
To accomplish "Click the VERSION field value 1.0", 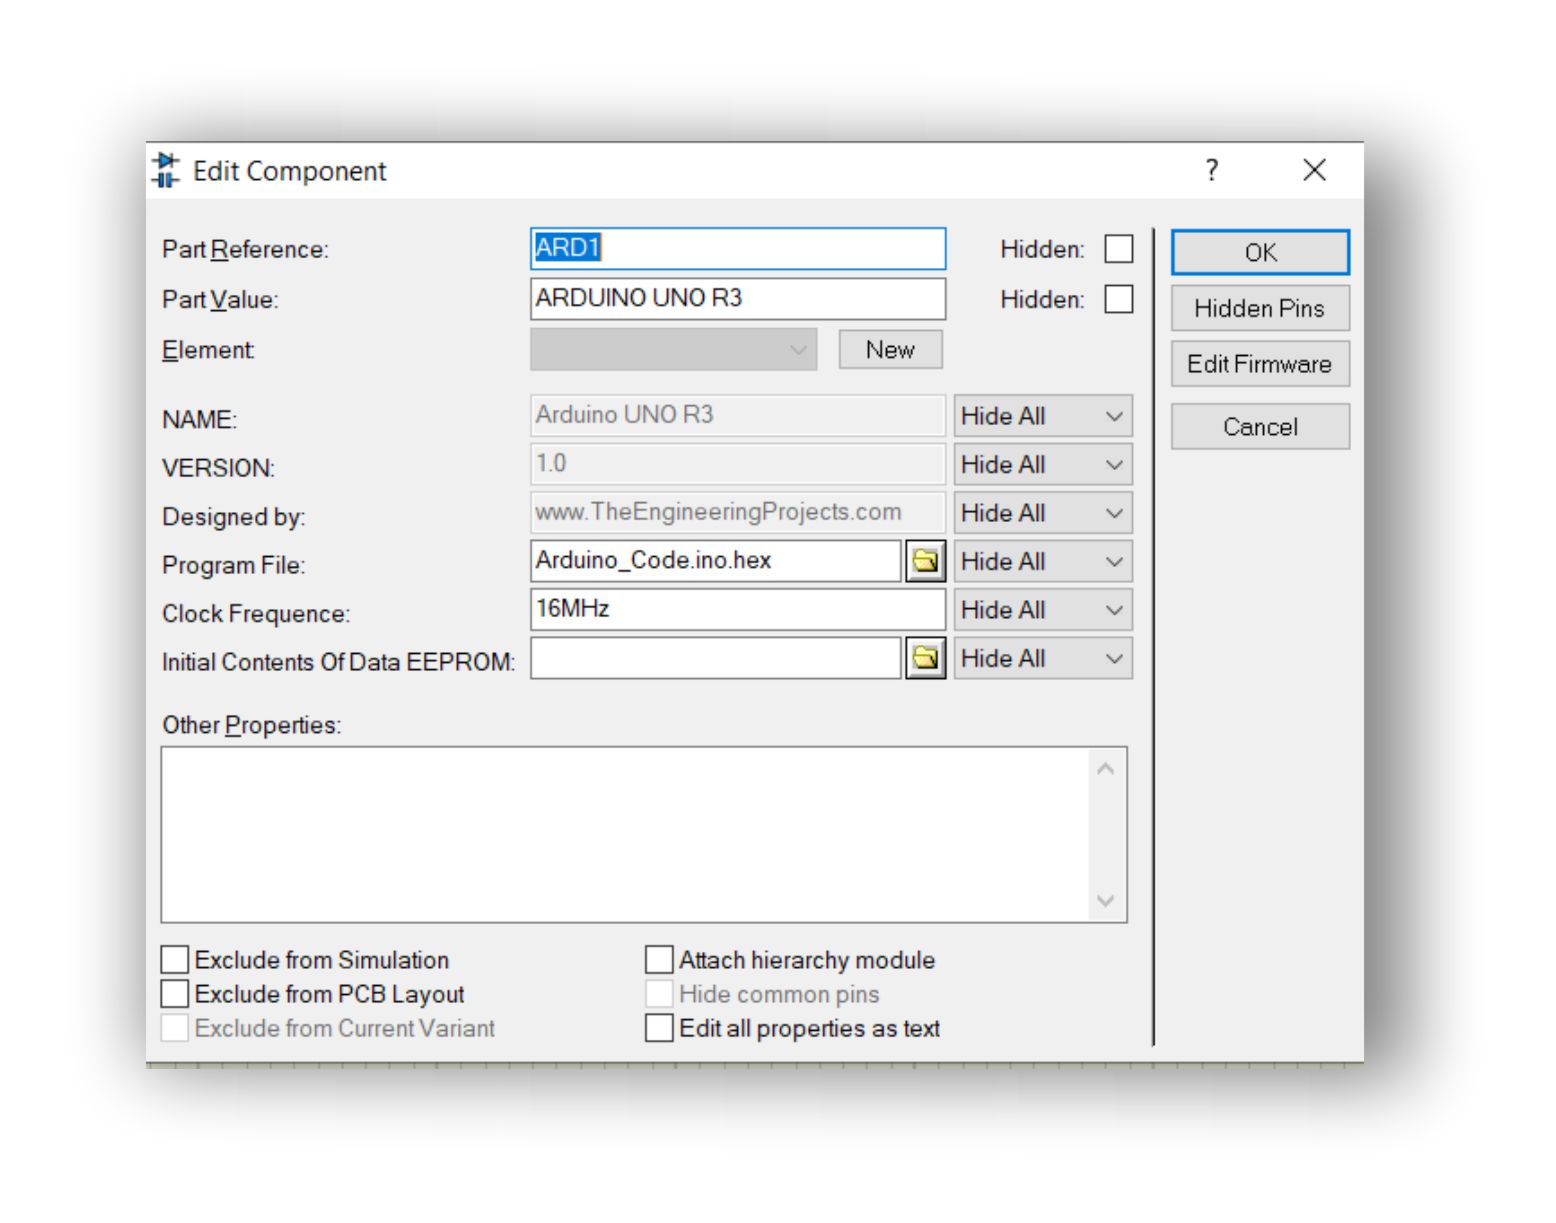I will [x=738, y=464].
